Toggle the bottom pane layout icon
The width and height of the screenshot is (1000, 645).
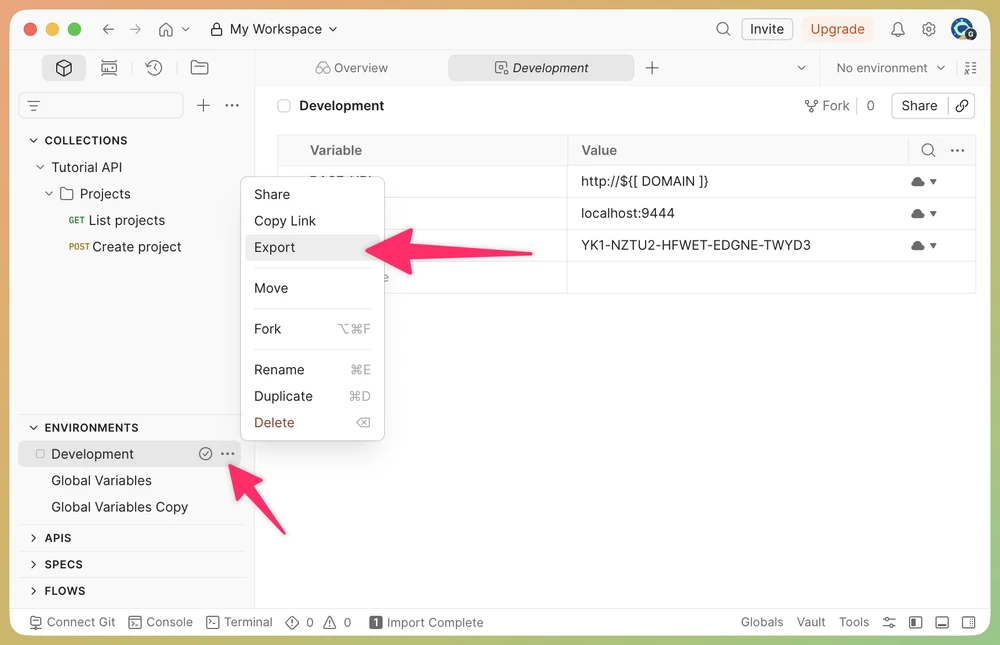point(942,622)
